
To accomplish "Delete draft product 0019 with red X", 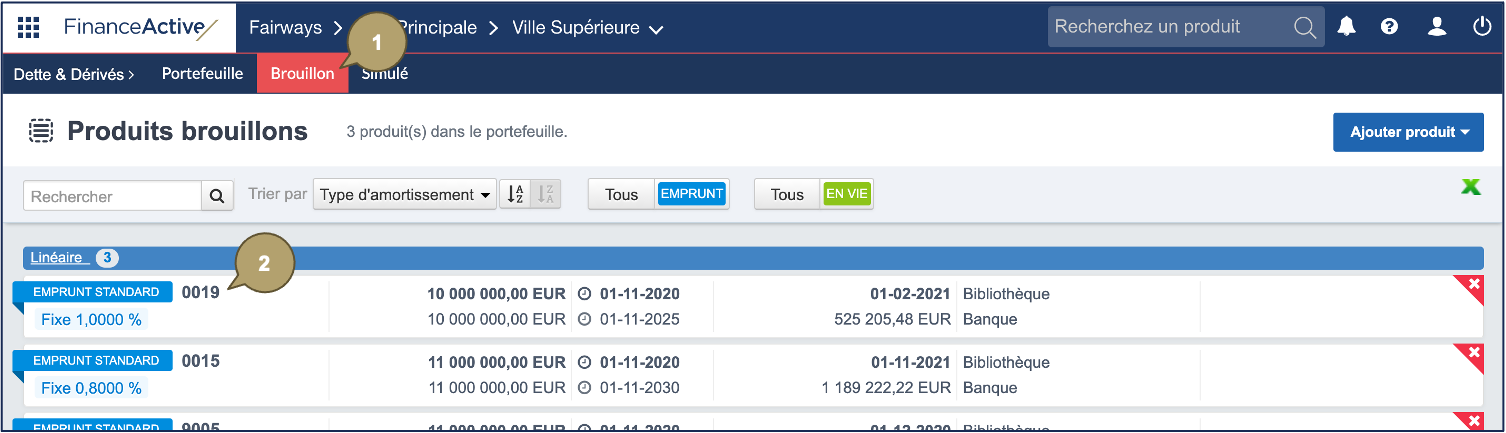I will 1473,286.
